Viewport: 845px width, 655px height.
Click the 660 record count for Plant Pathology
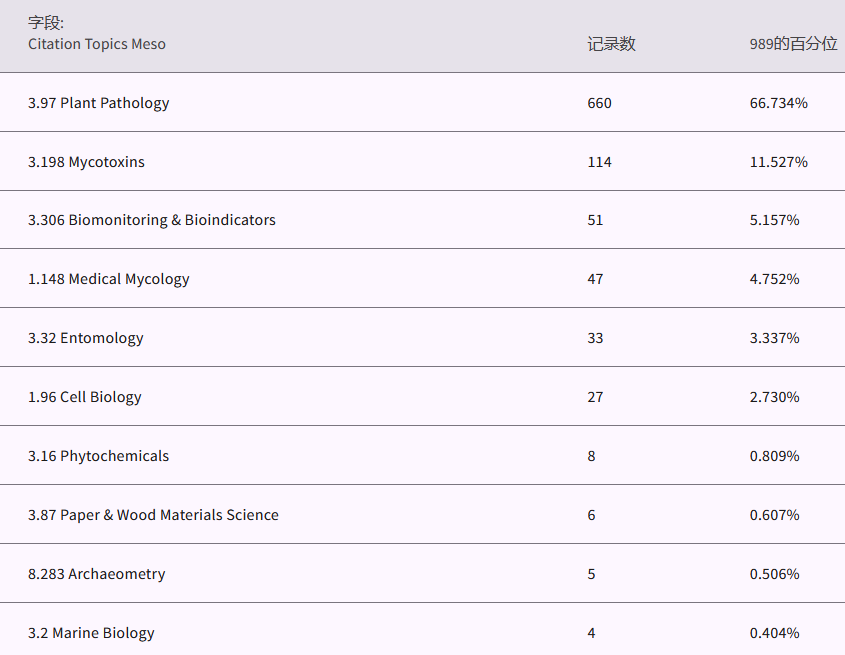pos(599,103)
